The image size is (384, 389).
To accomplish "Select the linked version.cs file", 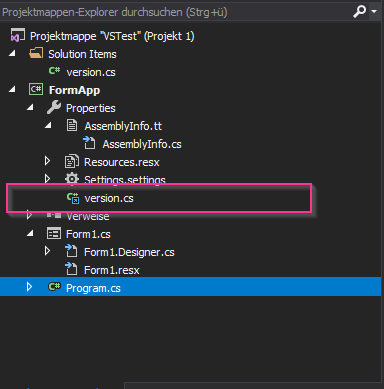I will point(109,198).
